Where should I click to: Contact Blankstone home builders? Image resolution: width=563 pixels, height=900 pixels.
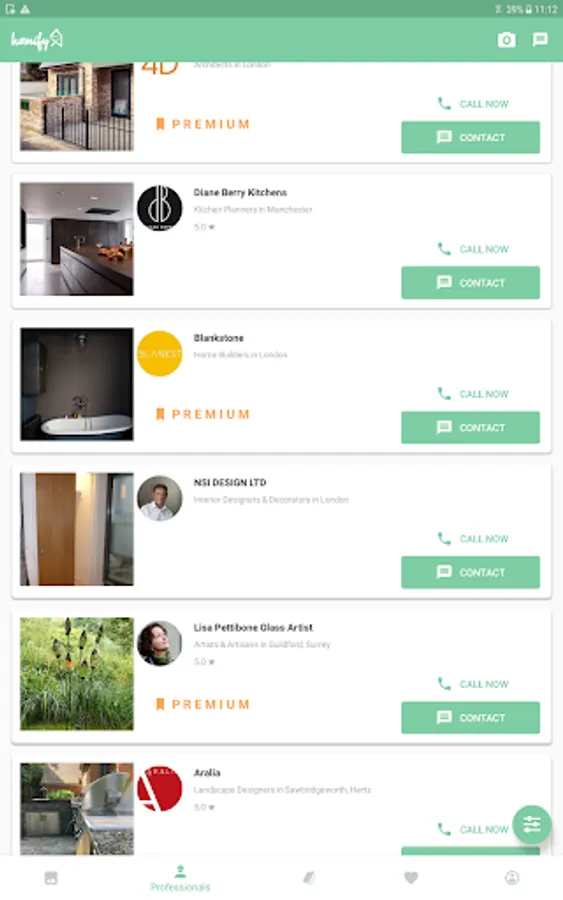click(x=471, y=427)
